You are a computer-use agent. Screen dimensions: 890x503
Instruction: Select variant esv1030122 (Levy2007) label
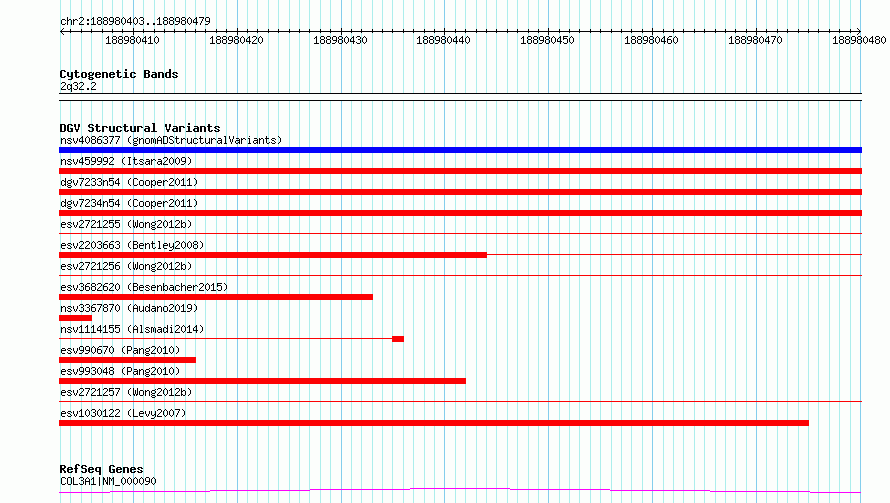[x=123, y=413]
